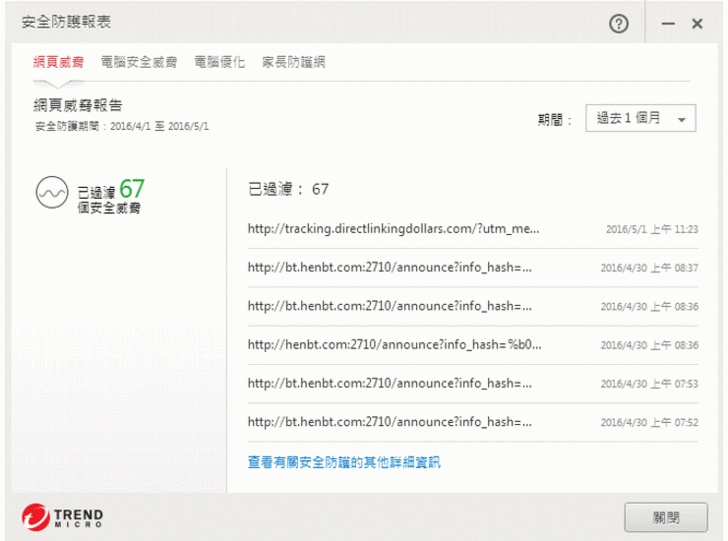Click the Trend Micro logo

[x=61, y=517]
